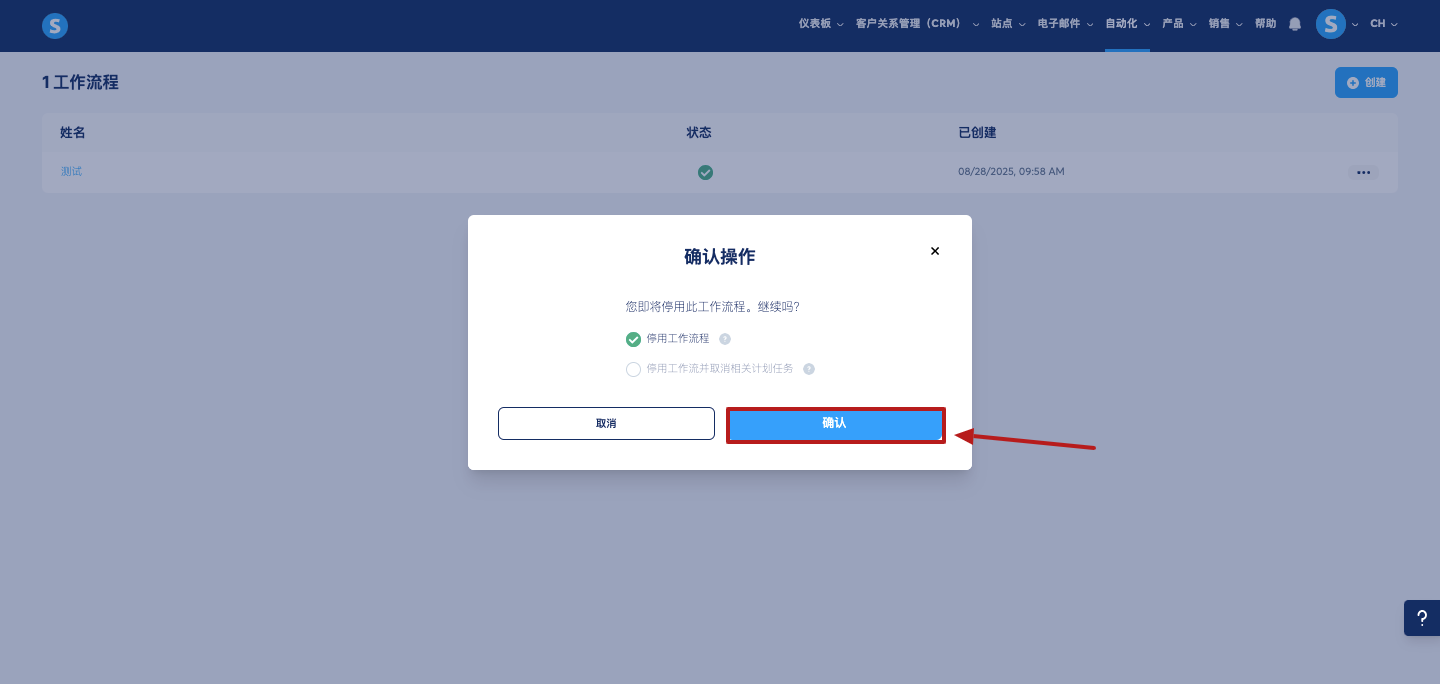This screenshot has height=684, width=1440.
Task: Open the three-dot menu for 测试 workflow
Action: [x=1363, y=172]
